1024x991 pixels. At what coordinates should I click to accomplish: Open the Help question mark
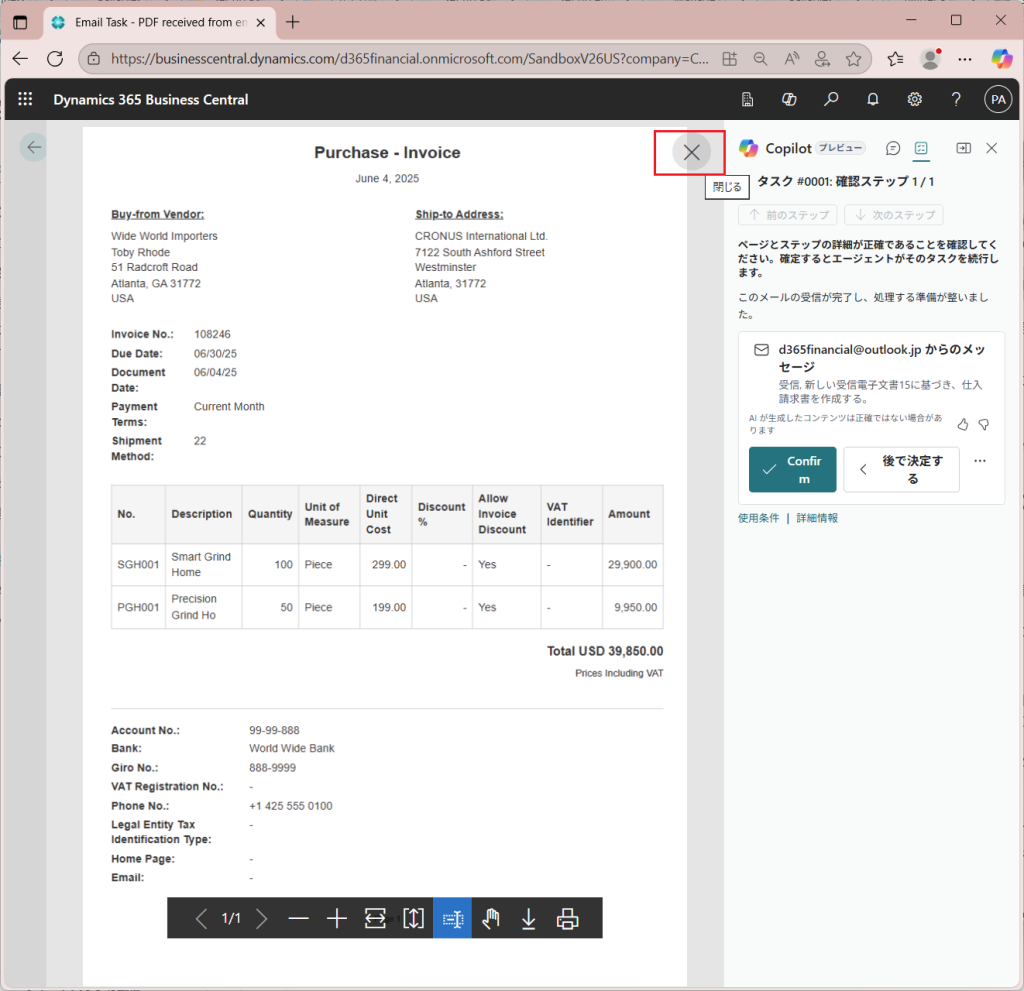[956, 99]
